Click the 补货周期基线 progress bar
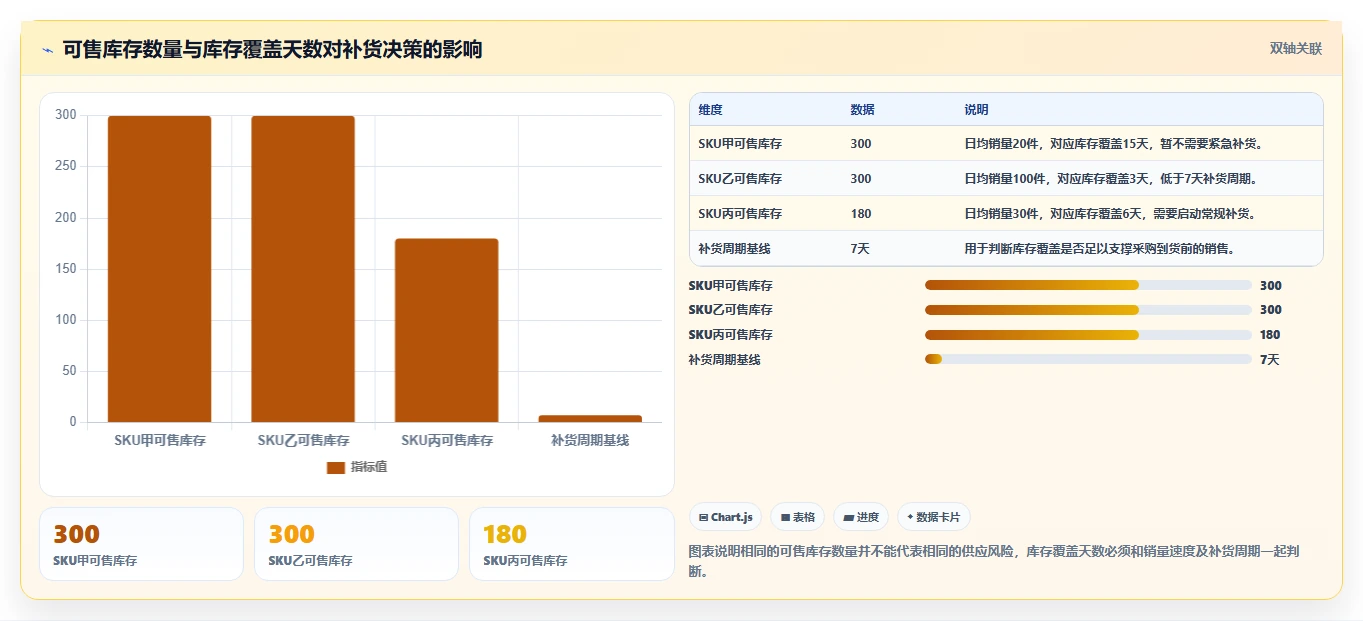The width and height of the screenshot is (1363, 621). point(1088,359)
